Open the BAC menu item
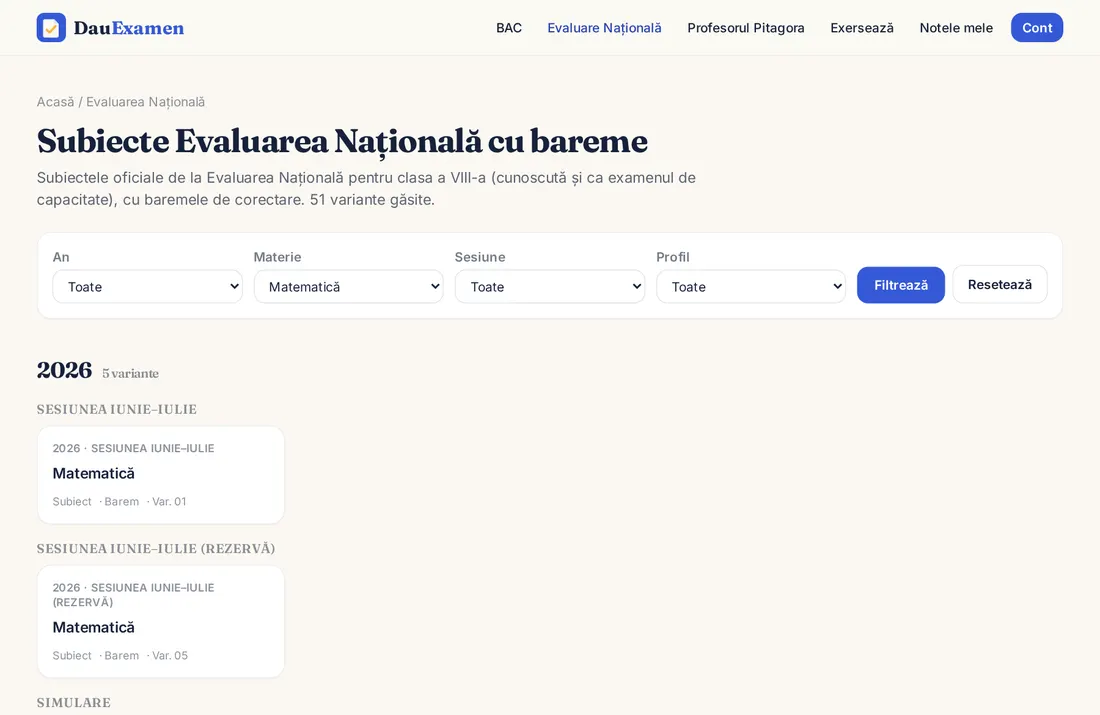 (x=509, y=28)
